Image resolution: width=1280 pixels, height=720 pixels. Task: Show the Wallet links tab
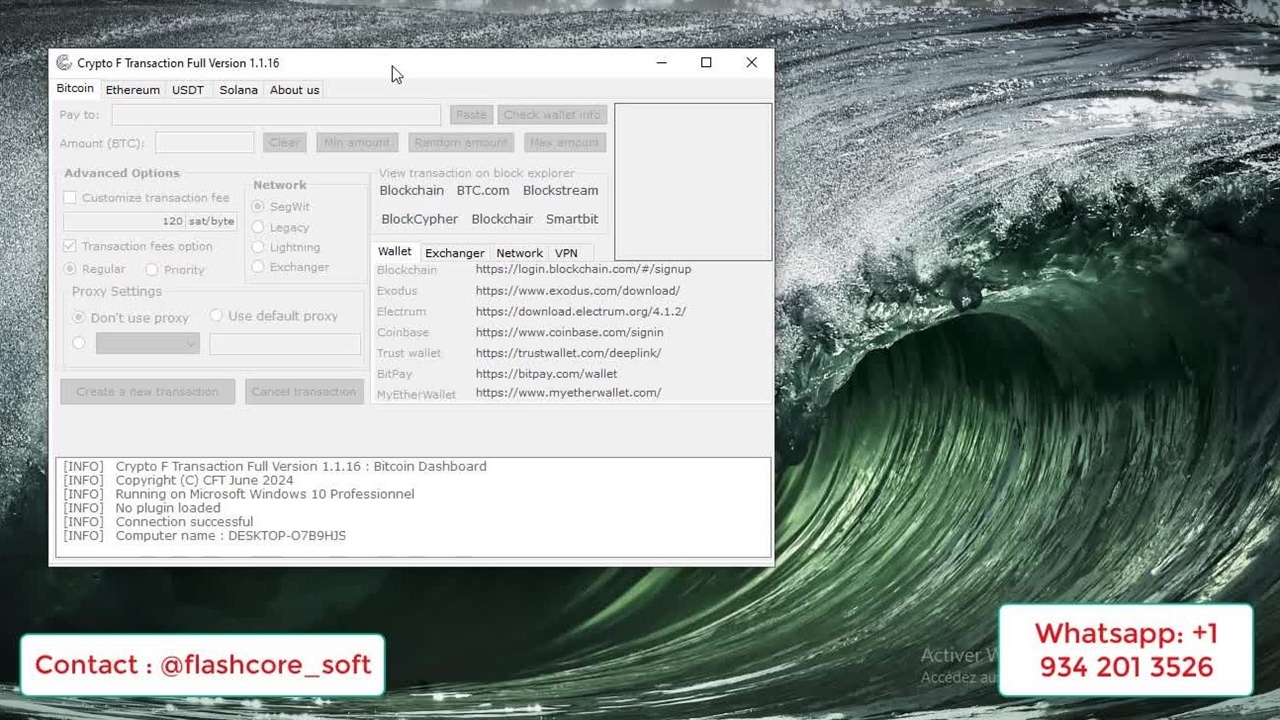pos(395,251)
